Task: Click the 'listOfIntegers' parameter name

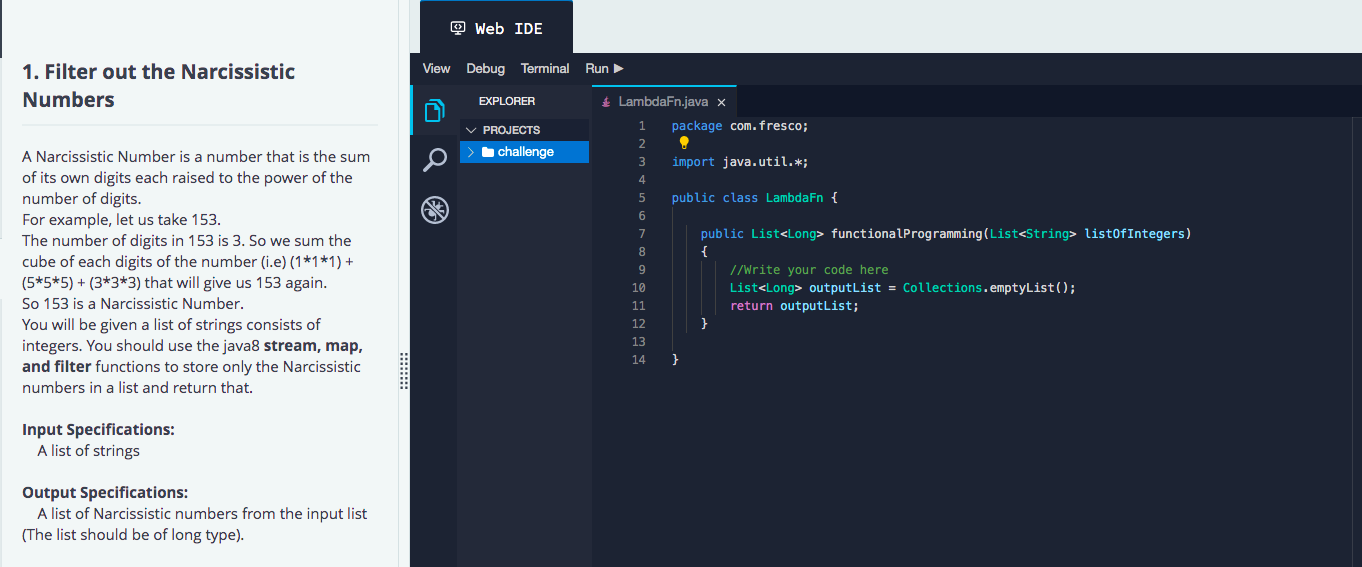Action: coord(1135,234)
